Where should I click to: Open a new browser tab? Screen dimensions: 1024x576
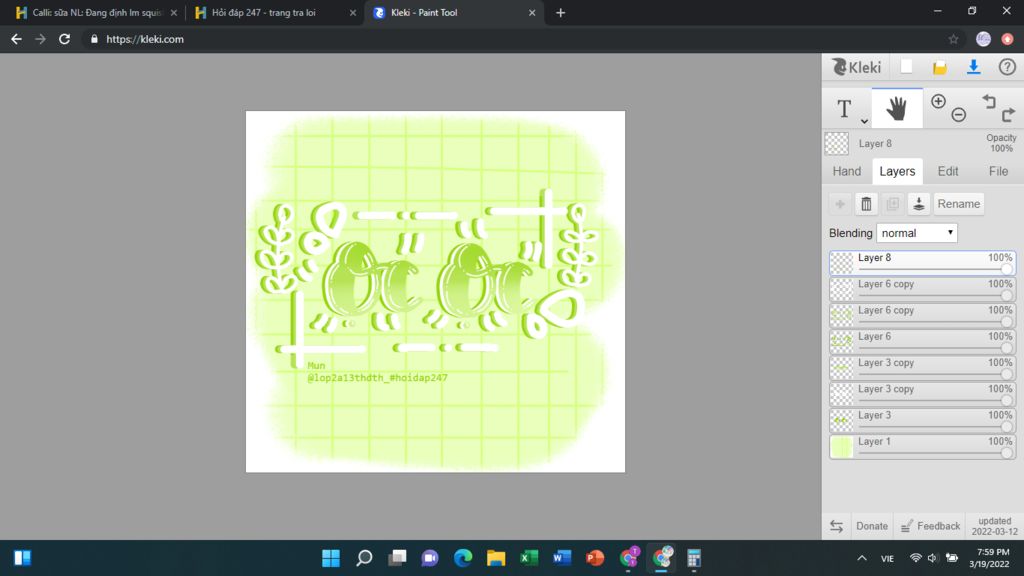pos(560,12)
